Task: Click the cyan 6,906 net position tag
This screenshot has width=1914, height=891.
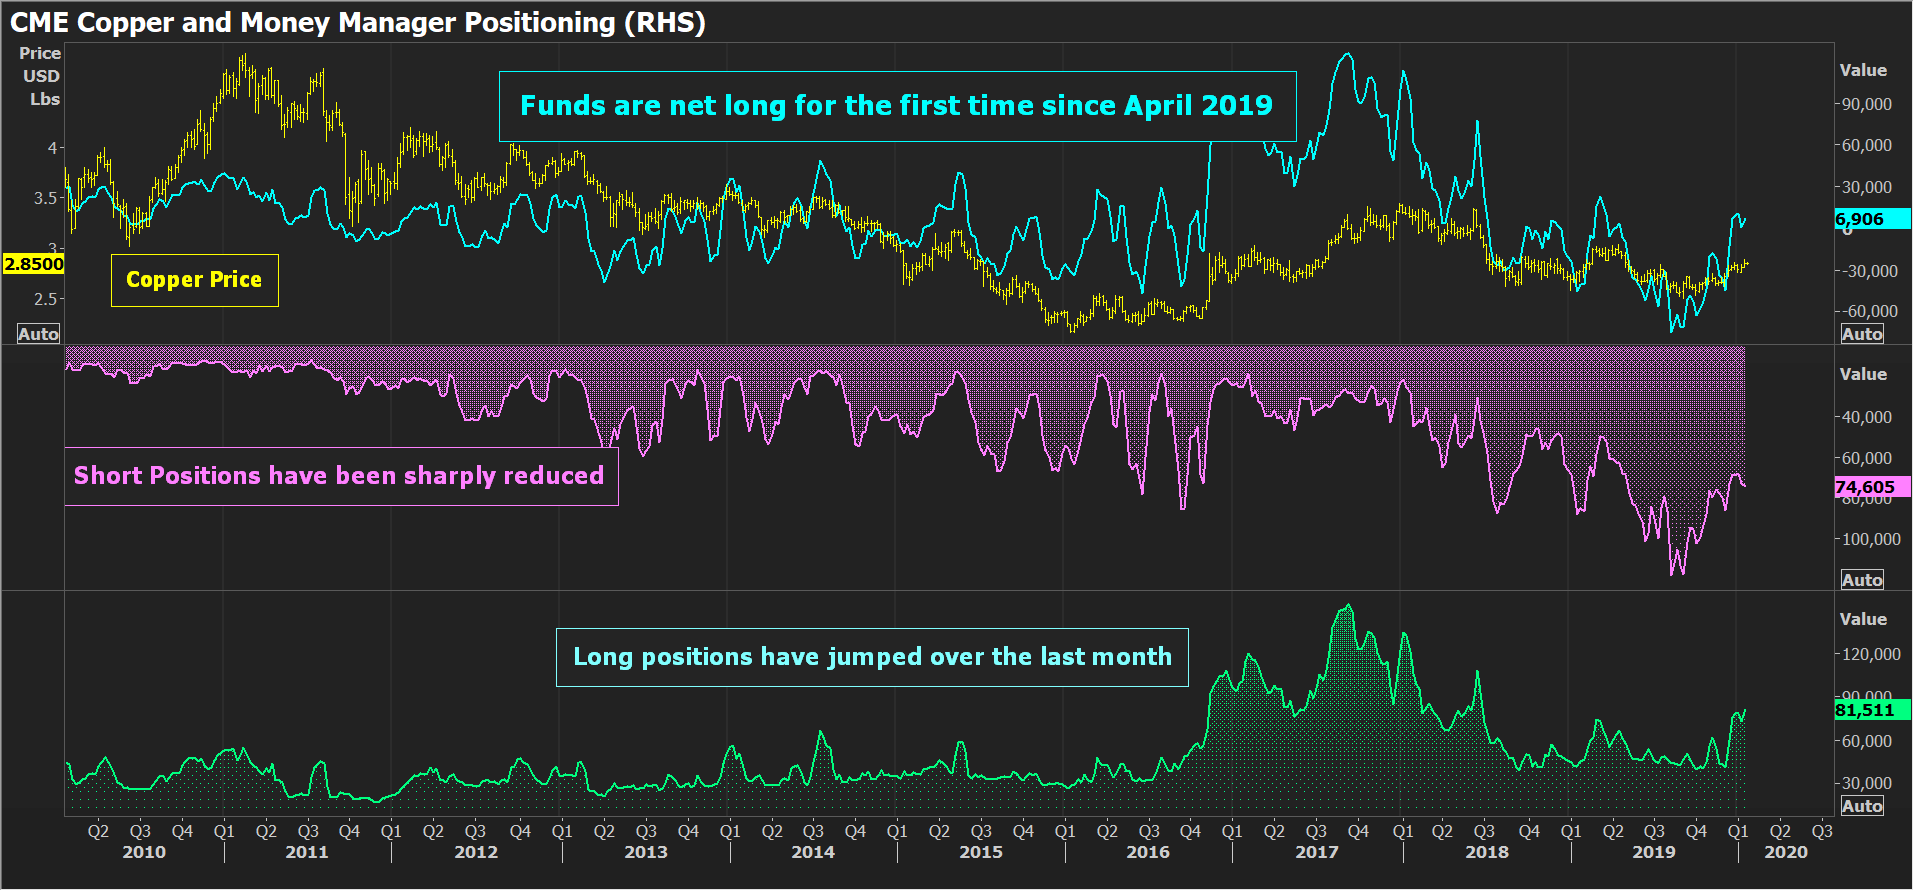Action: click(1870, 219)
